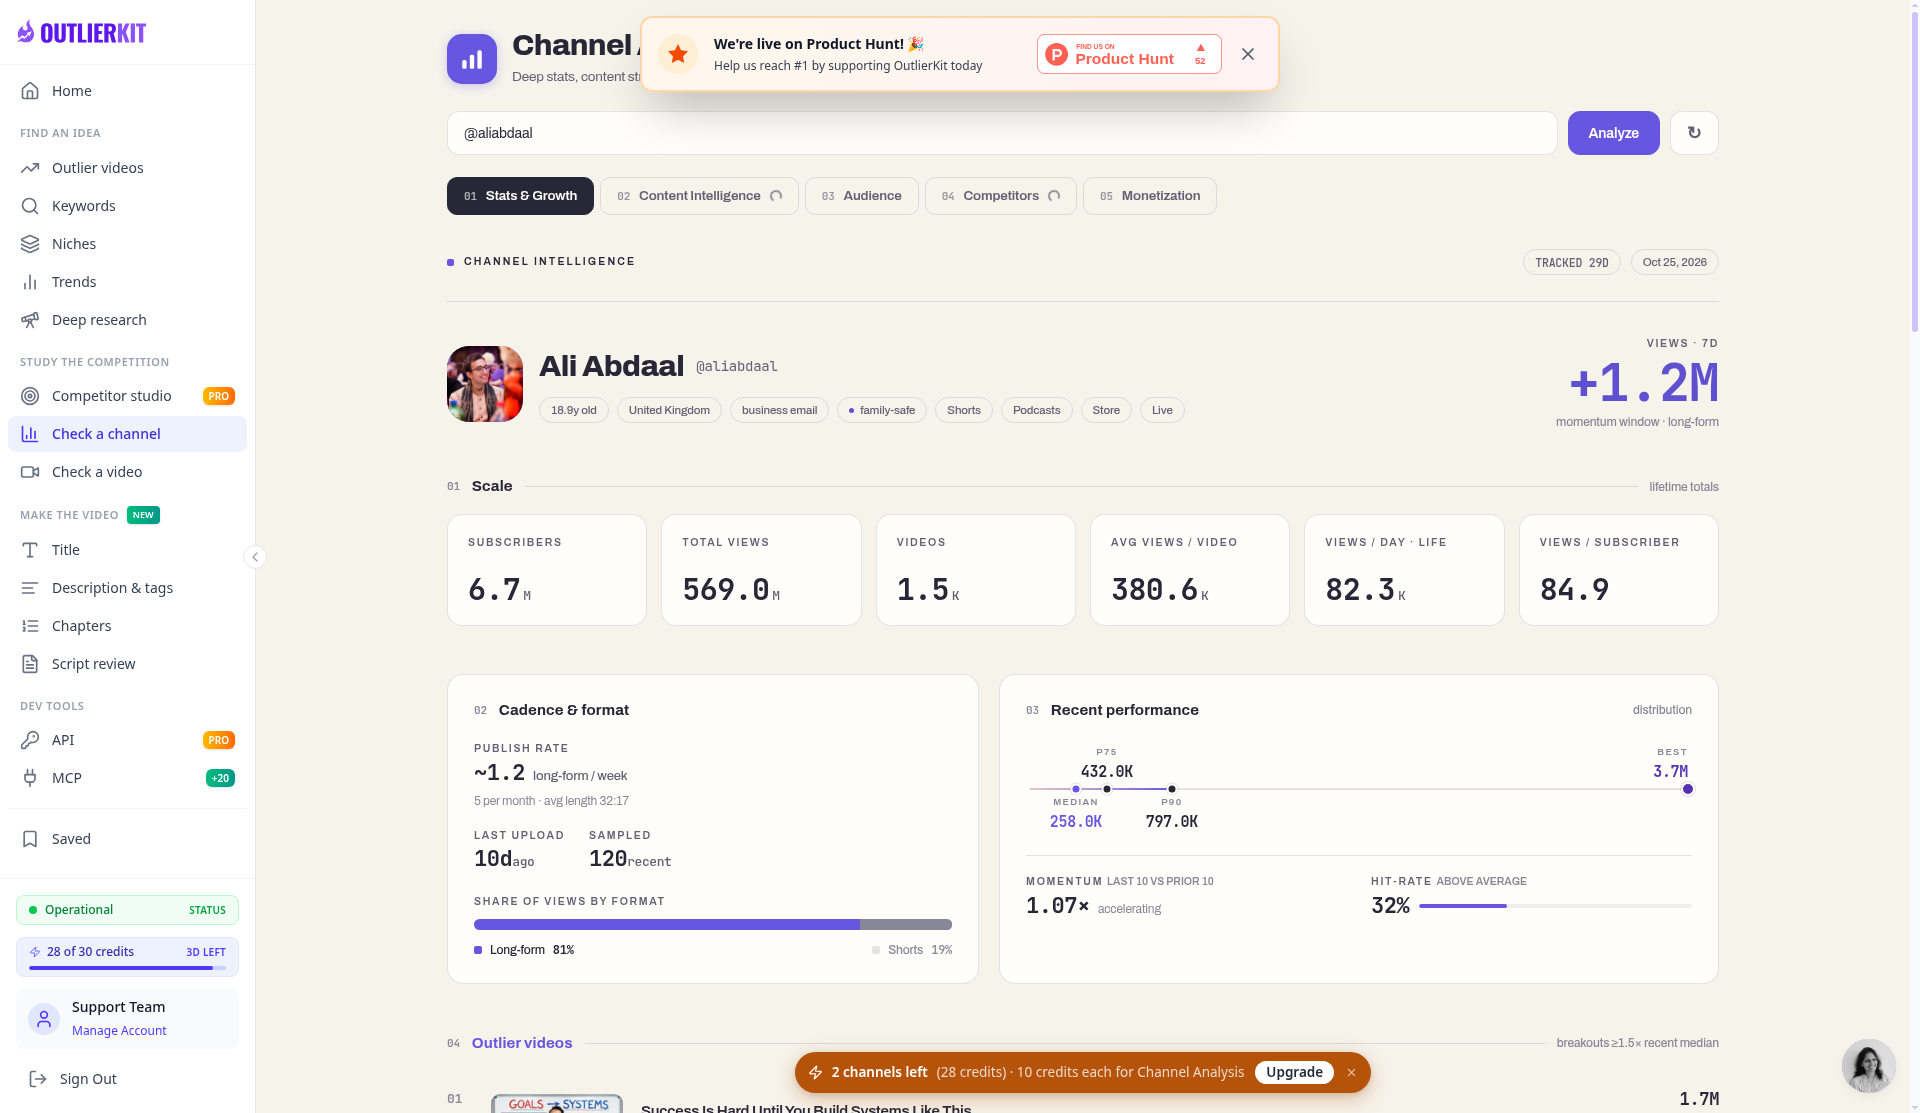The width and height of the screenshot is (1920, 1113).
Task: Open Script review
Action: (x=127, y=664)
